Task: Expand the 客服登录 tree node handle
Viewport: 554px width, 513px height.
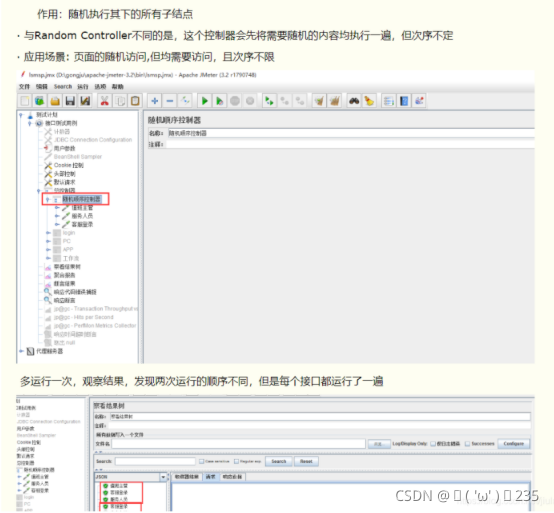Action: point(57,224)
